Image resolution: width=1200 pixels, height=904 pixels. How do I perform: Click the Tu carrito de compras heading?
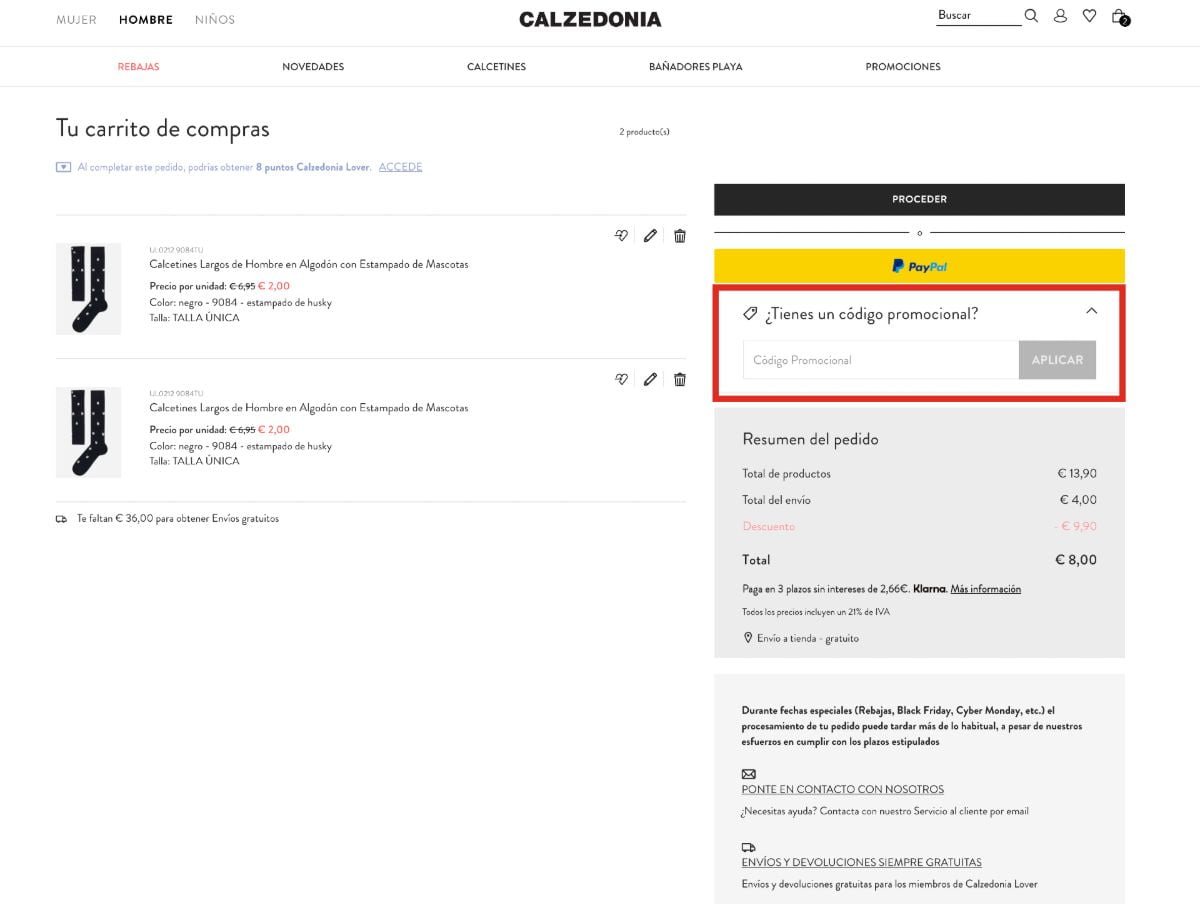(x=163, y=129)
